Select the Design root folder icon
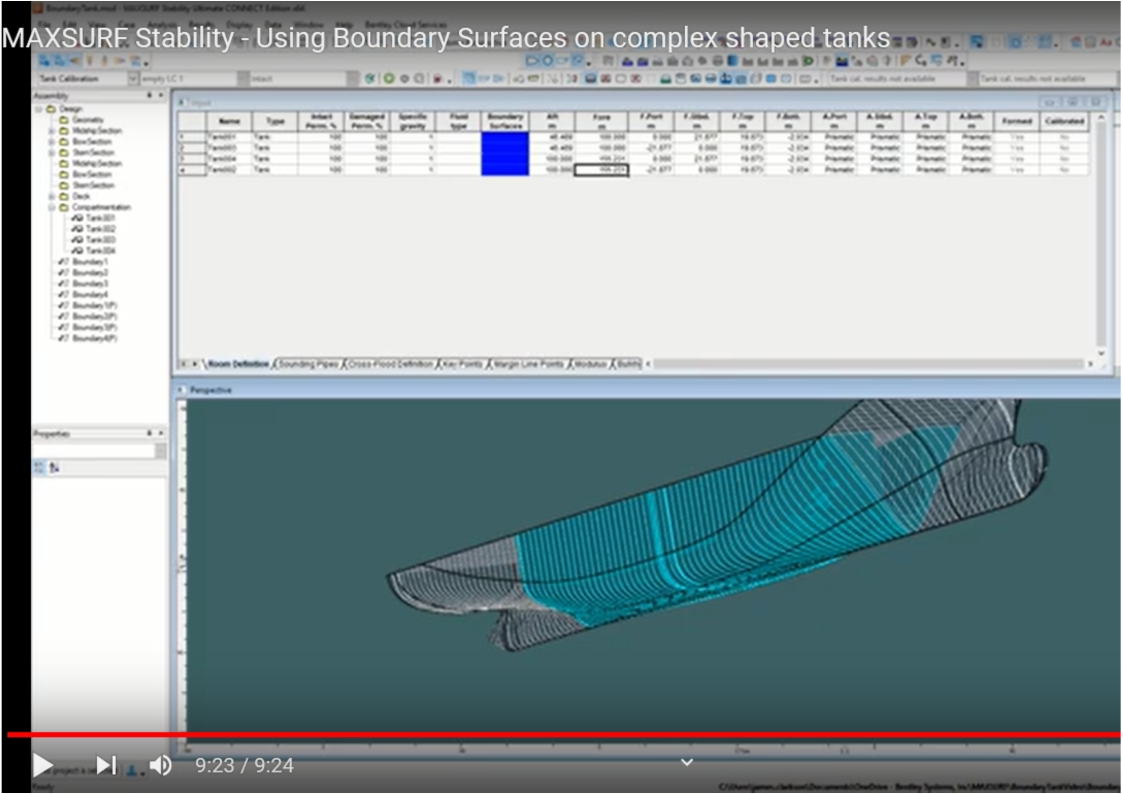 (x=52, y=108)
